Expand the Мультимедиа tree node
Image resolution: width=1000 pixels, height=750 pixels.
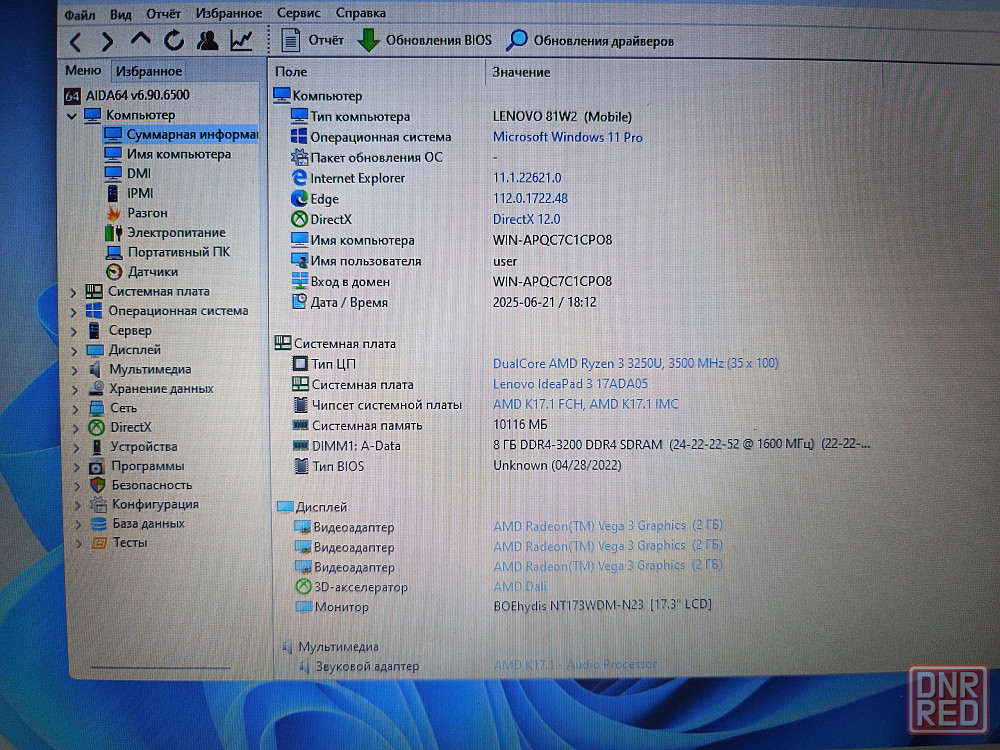pos(75,371)
